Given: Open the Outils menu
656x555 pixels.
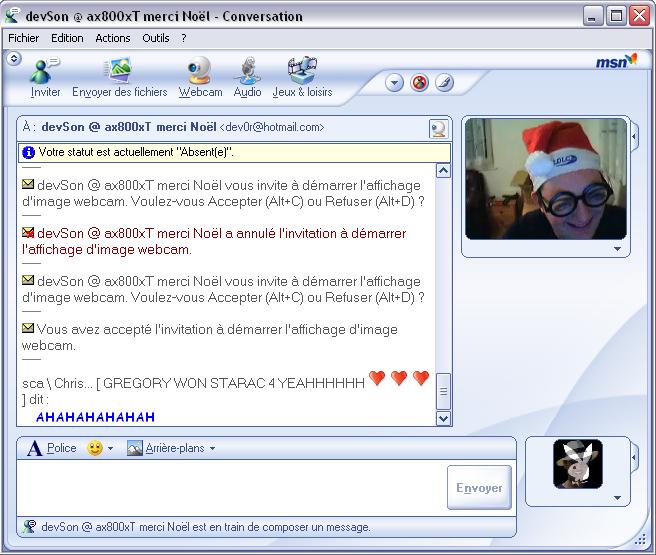Looking at the screenshot, I should 156,38.
